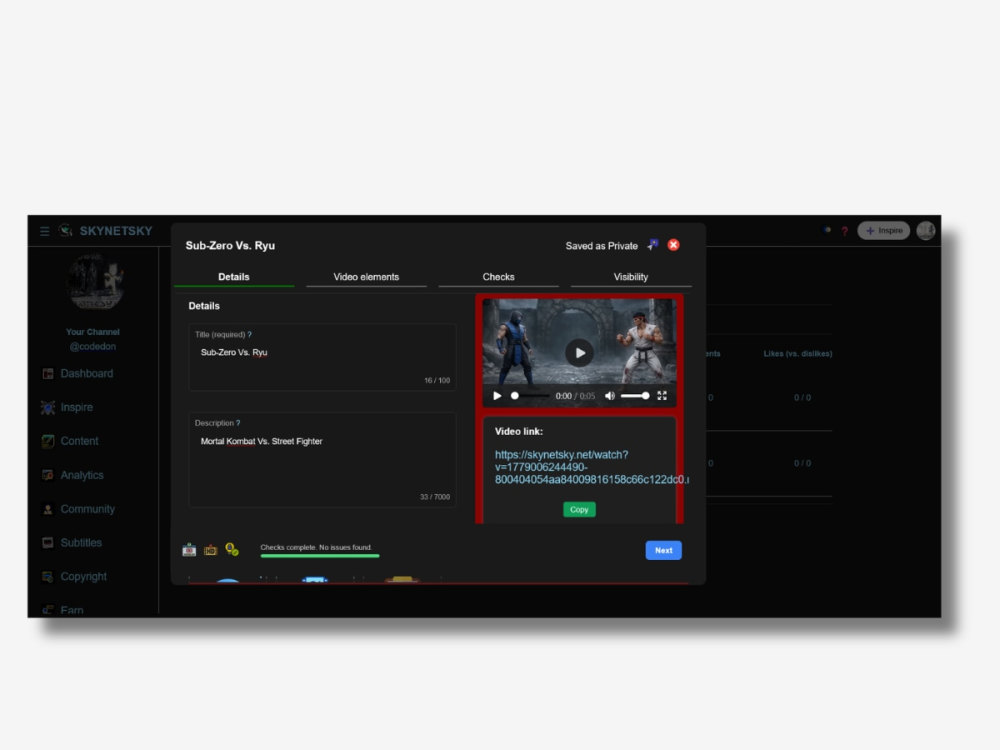Click the upload status icon in dialog footer
Screen dimensions: 1000x750
pos(189,550)
